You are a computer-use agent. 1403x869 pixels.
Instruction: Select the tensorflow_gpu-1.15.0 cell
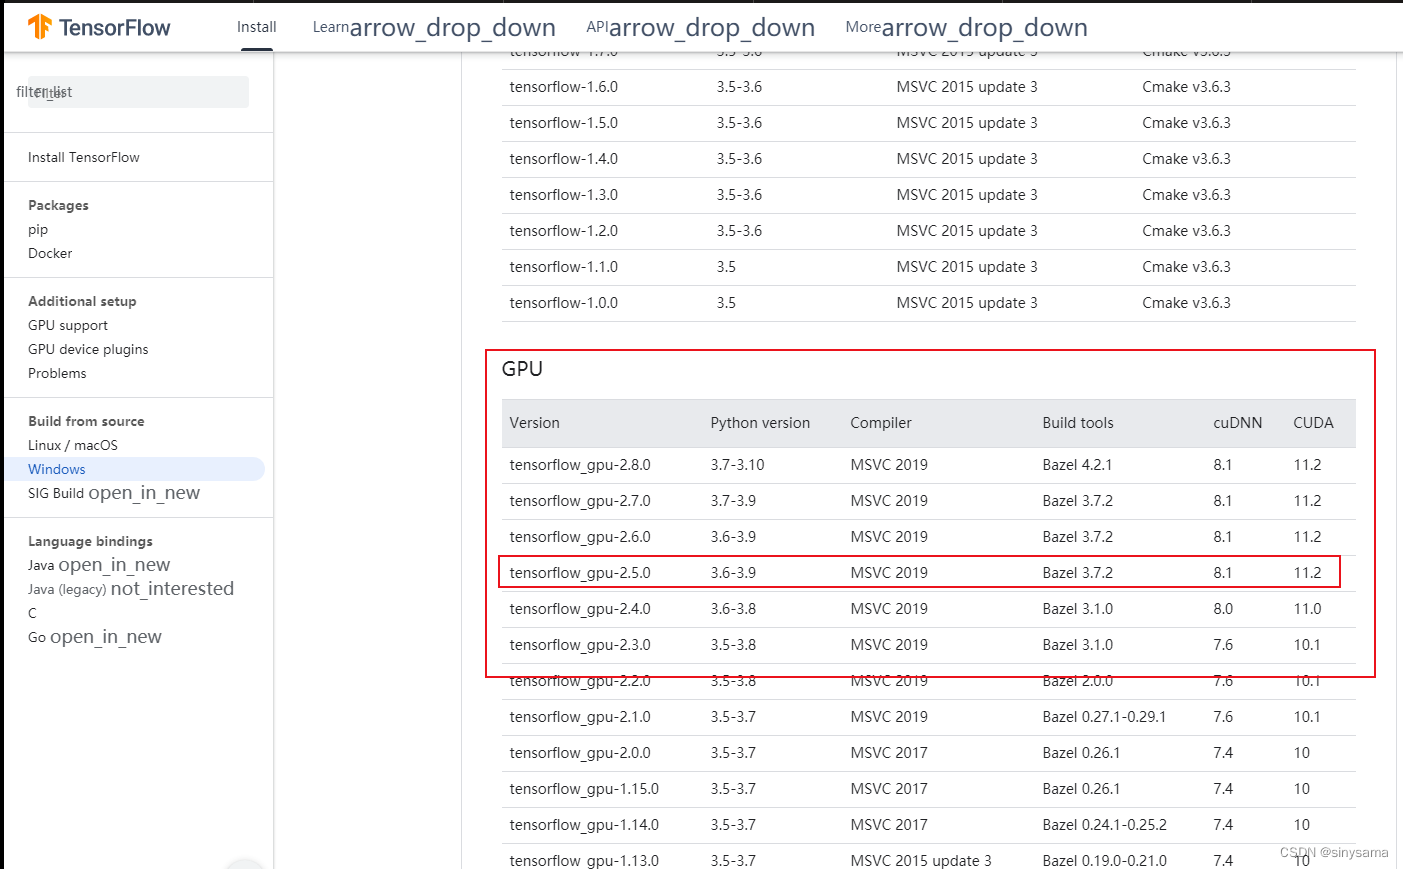coord(584,789)
